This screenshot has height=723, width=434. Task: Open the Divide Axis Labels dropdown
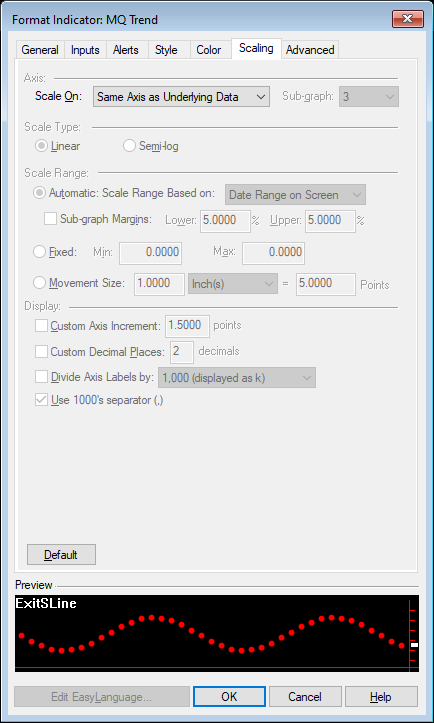pyautogui.click(x=237, y=378)
